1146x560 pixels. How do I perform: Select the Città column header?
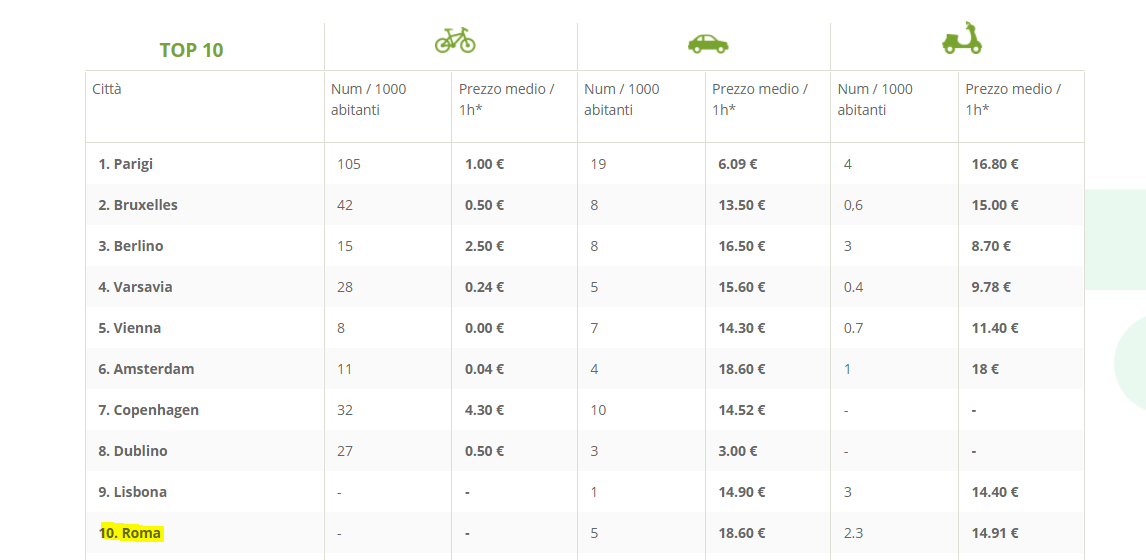coord(107,89)
